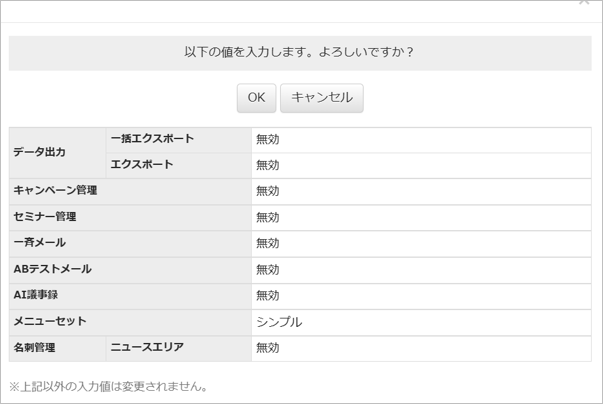Click the 無効 value beside 一括エクスポート
The width and height of the screenshot is (603, 404).
(x=268, y=139)
